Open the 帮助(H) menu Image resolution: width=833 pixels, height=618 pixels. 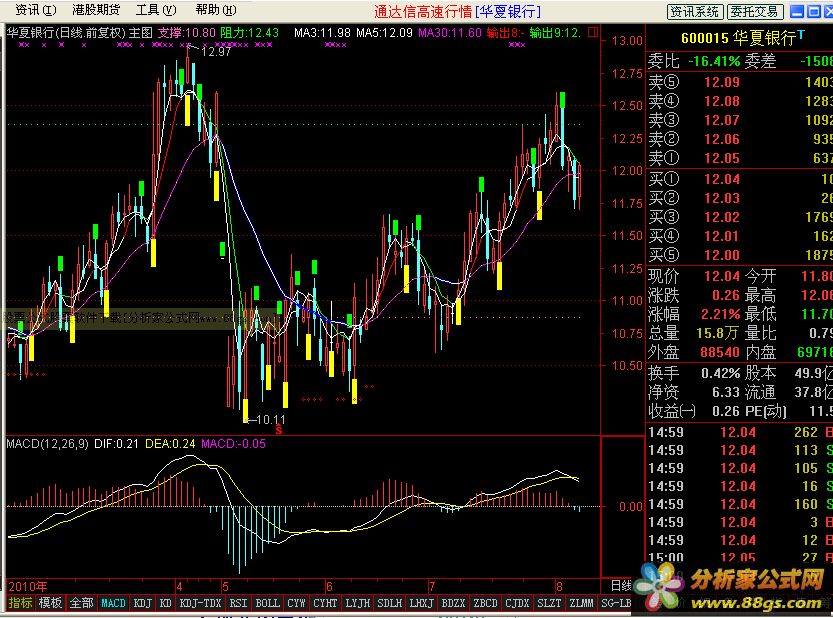216,10
